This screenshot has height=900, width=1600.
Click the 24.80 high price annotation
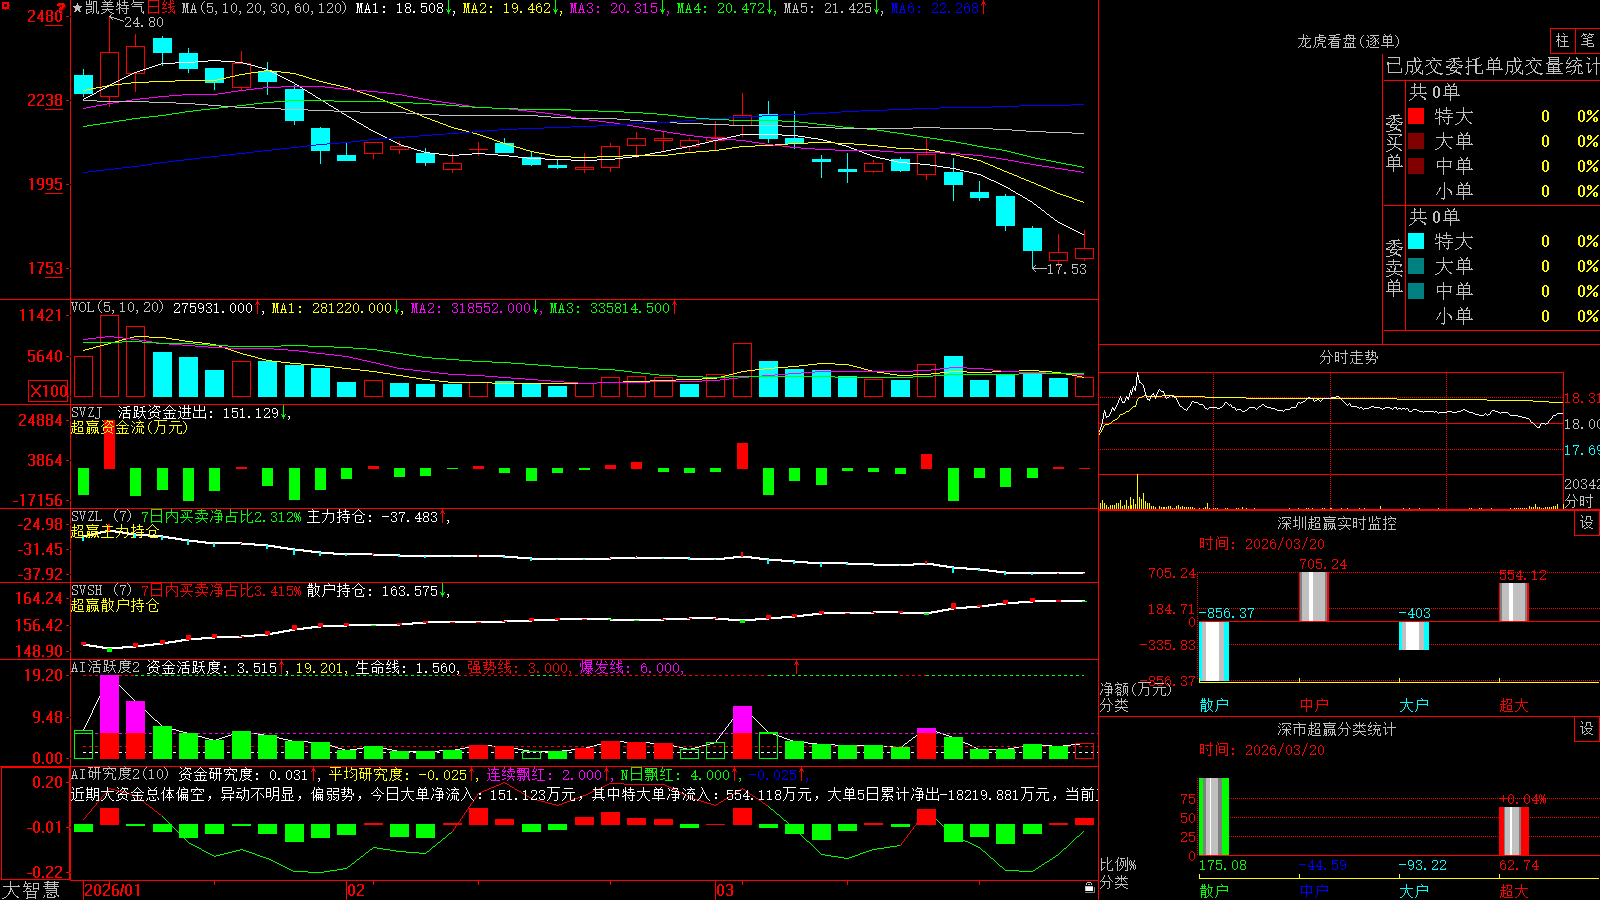[144, 22]
